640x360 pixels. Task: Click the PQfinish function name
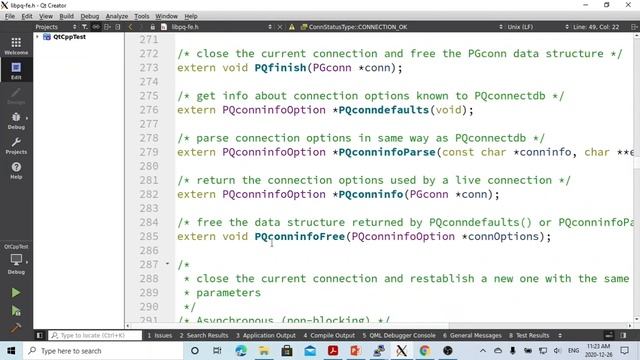(x=280, y=68)
